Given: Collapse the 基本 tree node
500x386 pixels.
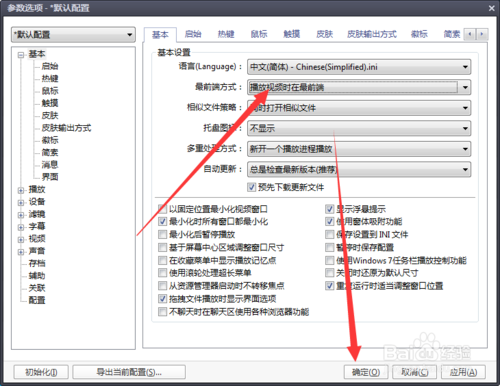Looking at the screenshot, I should 21,55.
